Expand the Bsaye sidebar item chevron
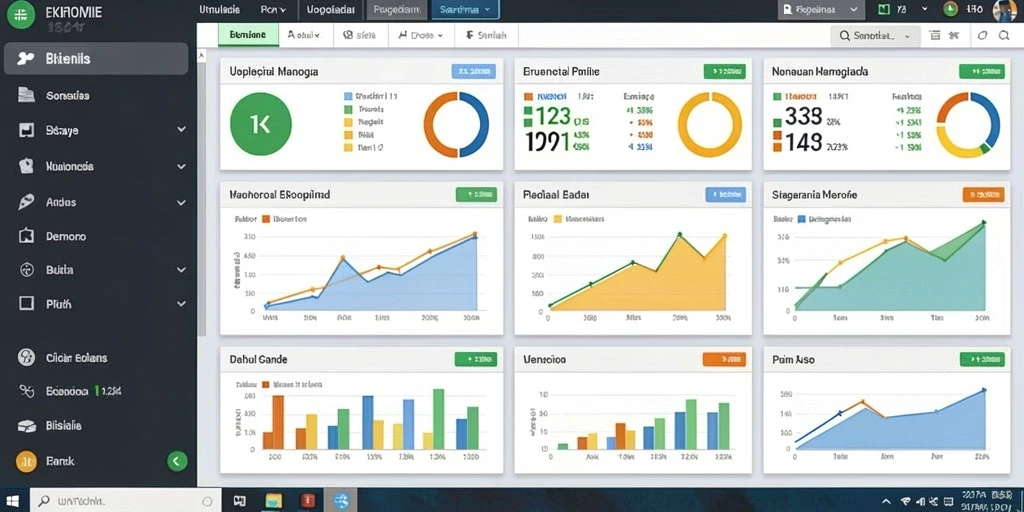 [x=182, y=130]
